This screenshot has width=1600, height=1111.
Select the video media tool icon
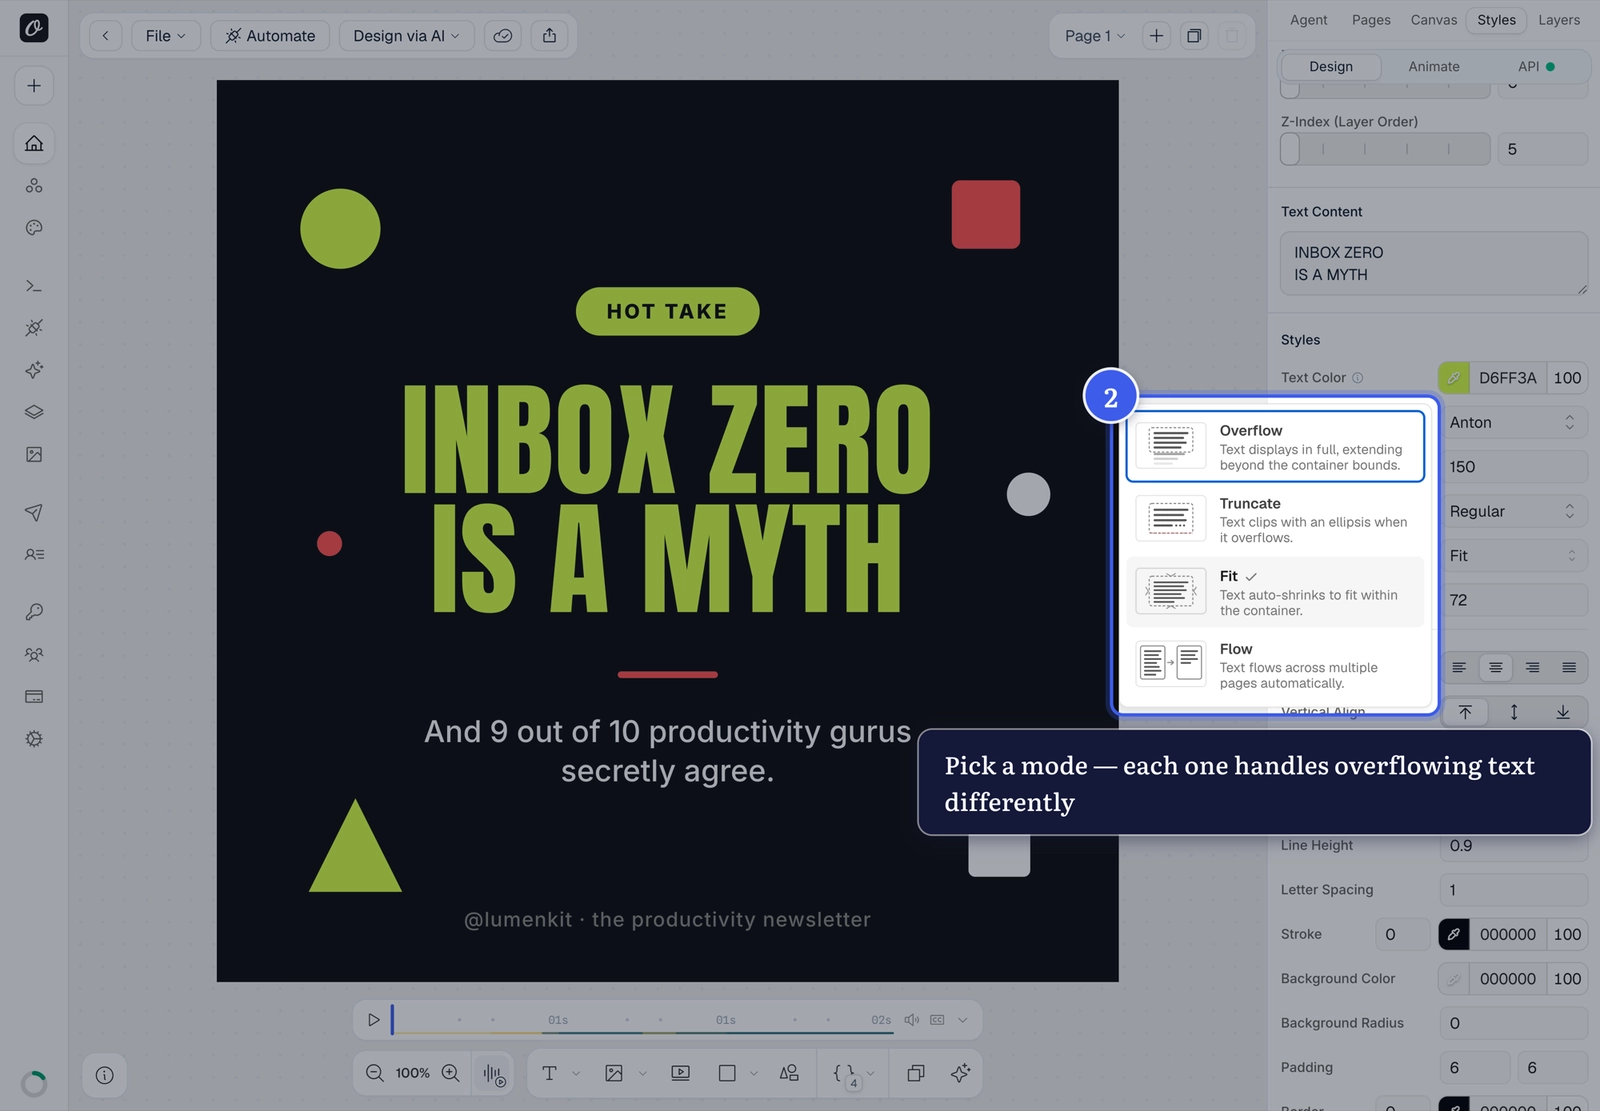point(681,1073)
